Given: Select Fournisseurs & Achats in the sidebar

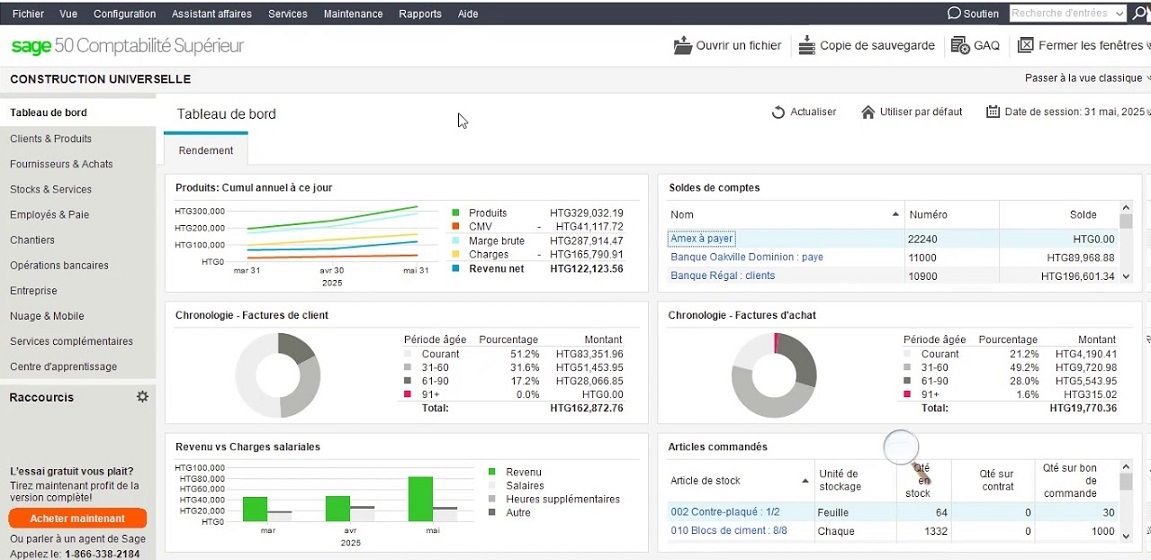Looking at the screenshot, I should 61,164.
